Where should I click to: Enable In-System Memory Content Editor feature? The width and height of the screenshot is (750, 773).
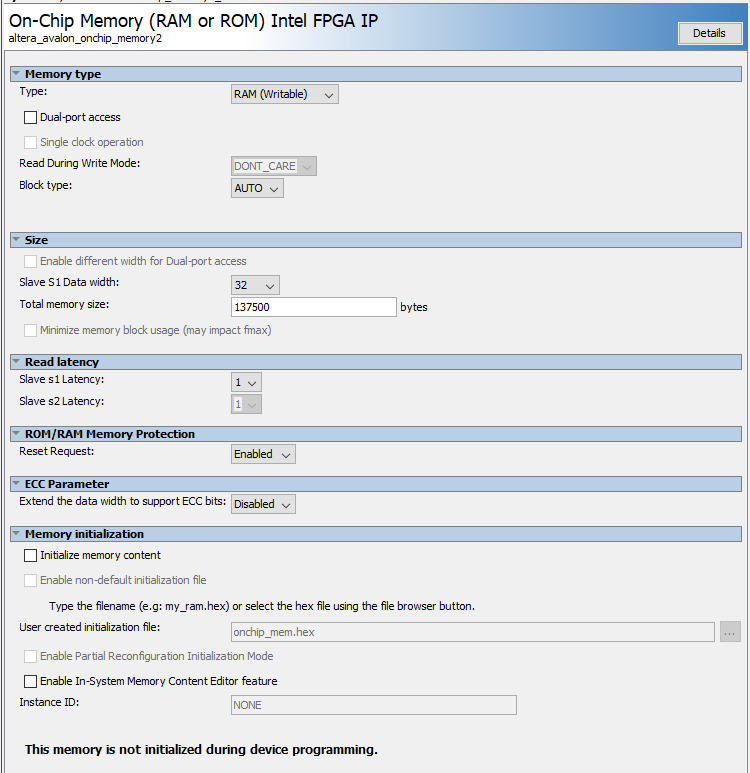point(31,681)
